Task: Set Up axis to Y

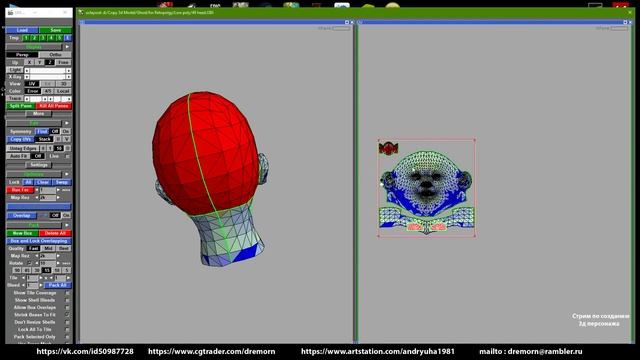Action: 39,62
